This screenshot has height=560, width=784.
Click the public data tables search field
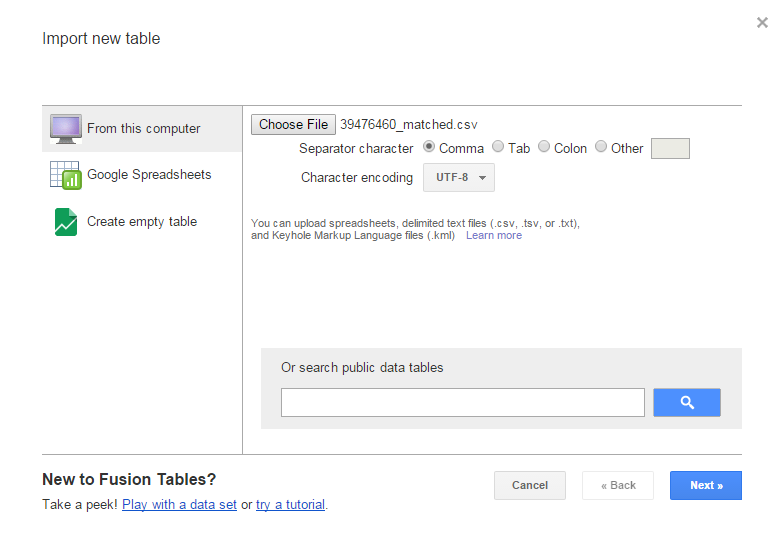coord(462,402)
